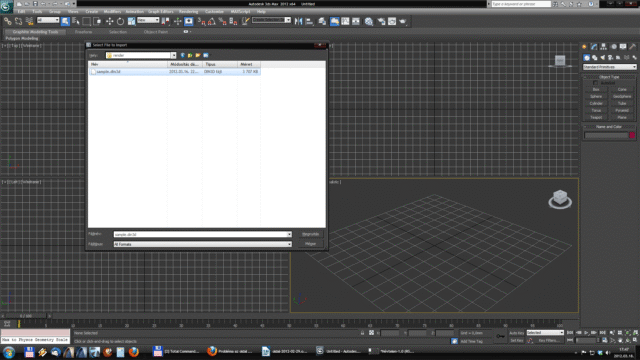Screen dimensions: 640x360
Task: Toggle Window/Crossing selection mode
Action: click(x=97, y=21)
